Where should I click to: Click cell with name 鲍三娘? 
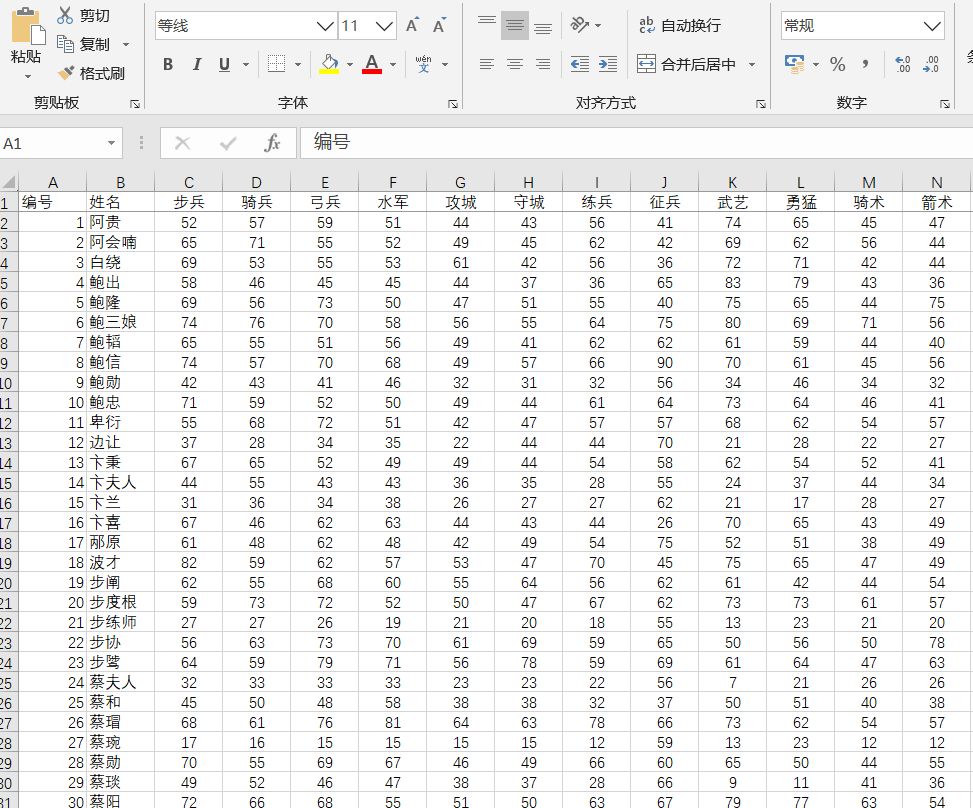(x=120, y=323)
